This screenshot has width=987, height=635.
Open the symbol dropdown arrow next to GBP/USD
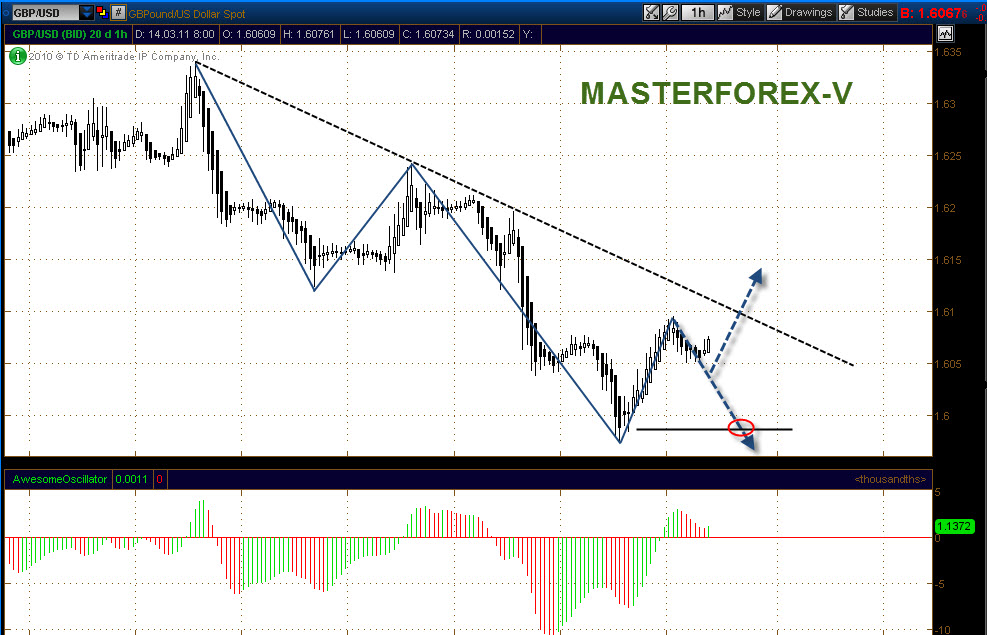coord(86,13)
